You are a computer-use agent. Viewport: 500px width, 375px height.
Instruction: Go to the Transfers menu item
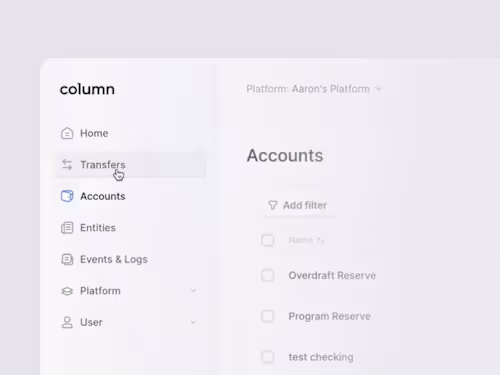[x=131, y=165]
